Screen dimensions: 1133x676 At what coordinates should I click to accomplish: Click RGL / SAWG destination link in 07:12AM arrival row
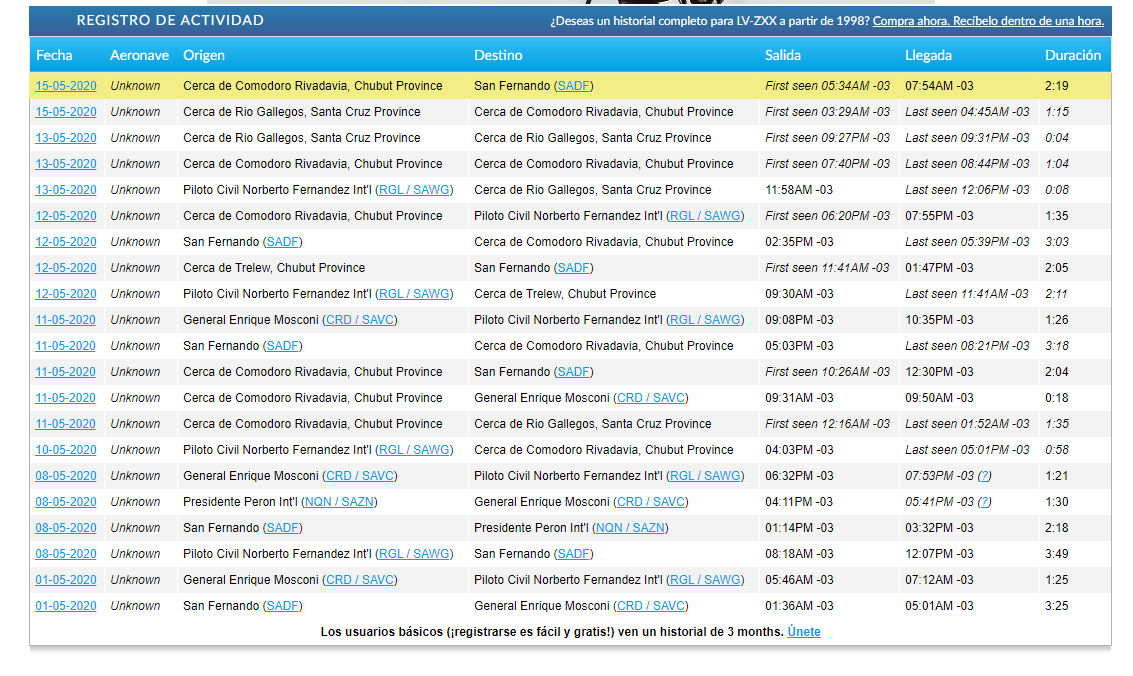click(705, 580)
